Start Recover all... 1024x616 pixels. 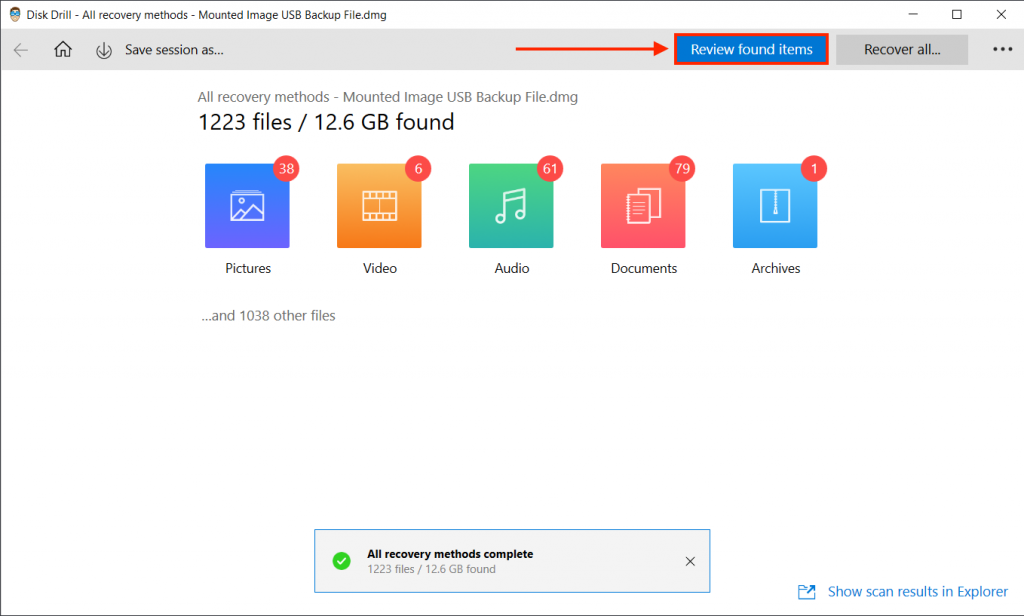click(x=902, y=50)
